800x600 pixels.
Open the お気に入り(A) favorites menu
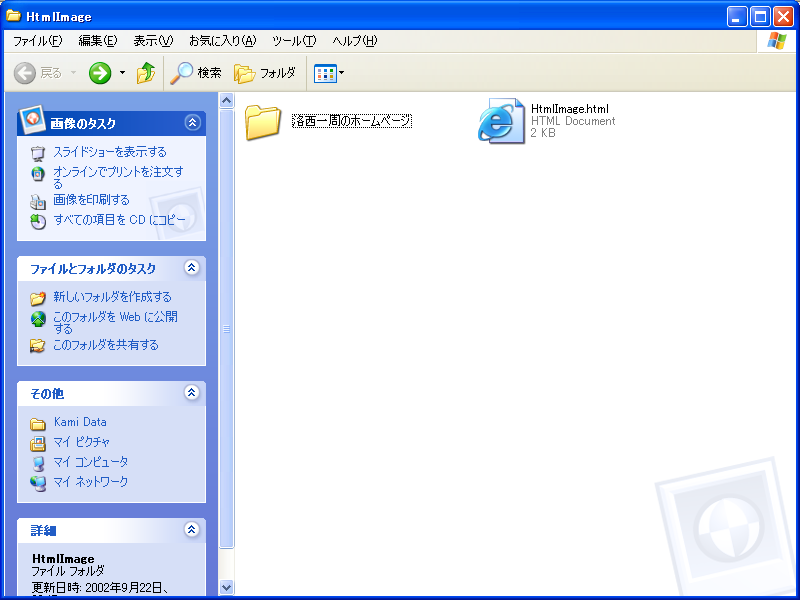click(x=222, y=41)
